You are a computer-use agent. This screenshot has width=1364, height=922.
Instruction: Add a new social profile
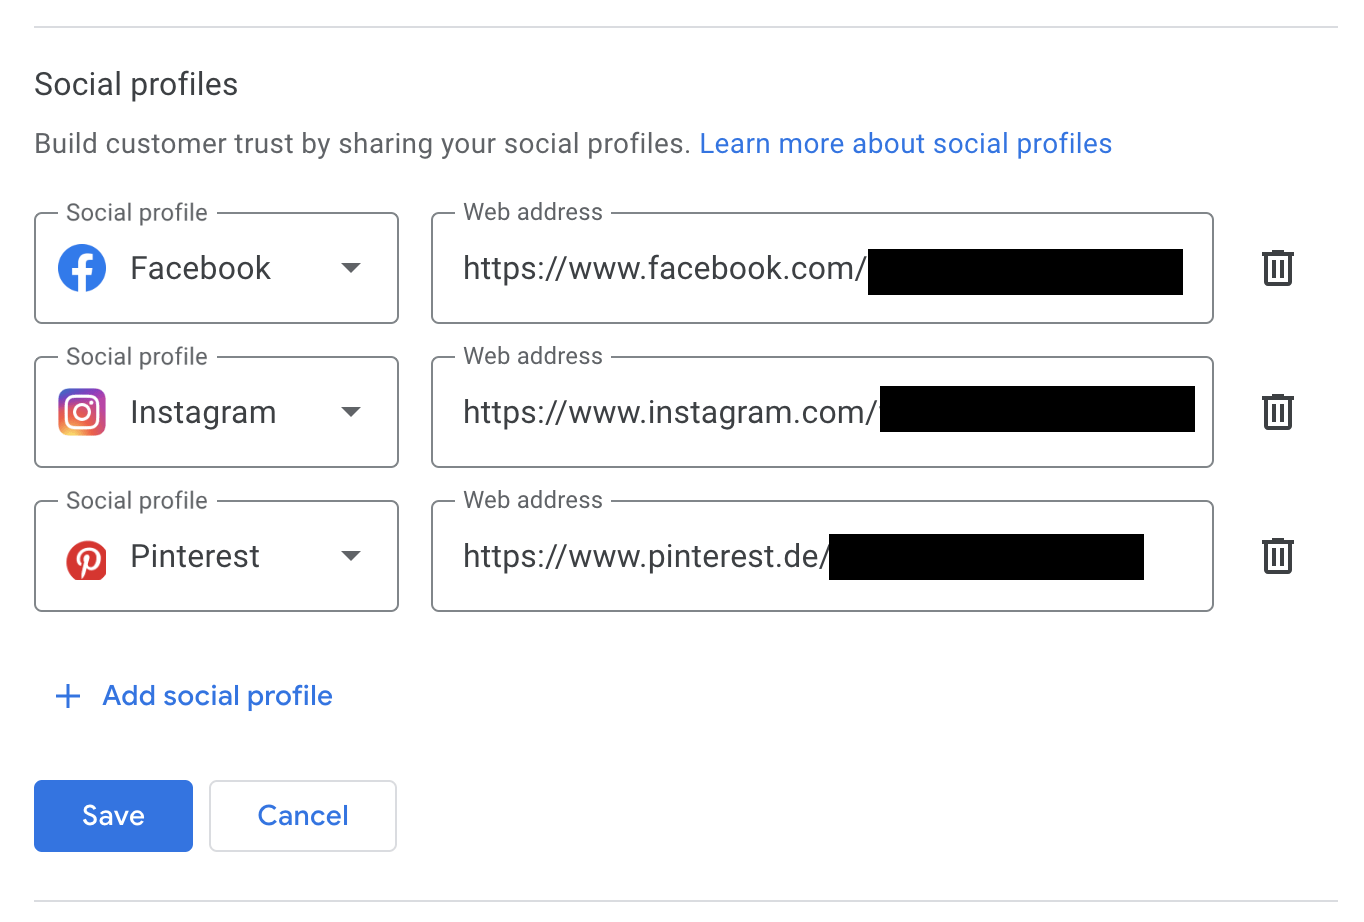(x=216, y=695)
